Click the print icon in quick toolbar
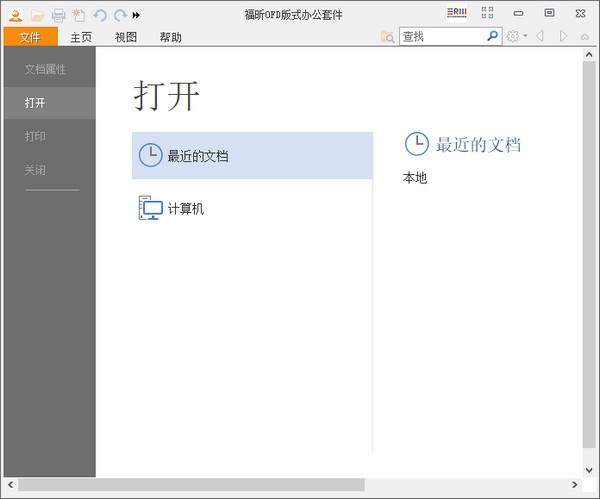The image size is (600, 499). click(58, 15)
